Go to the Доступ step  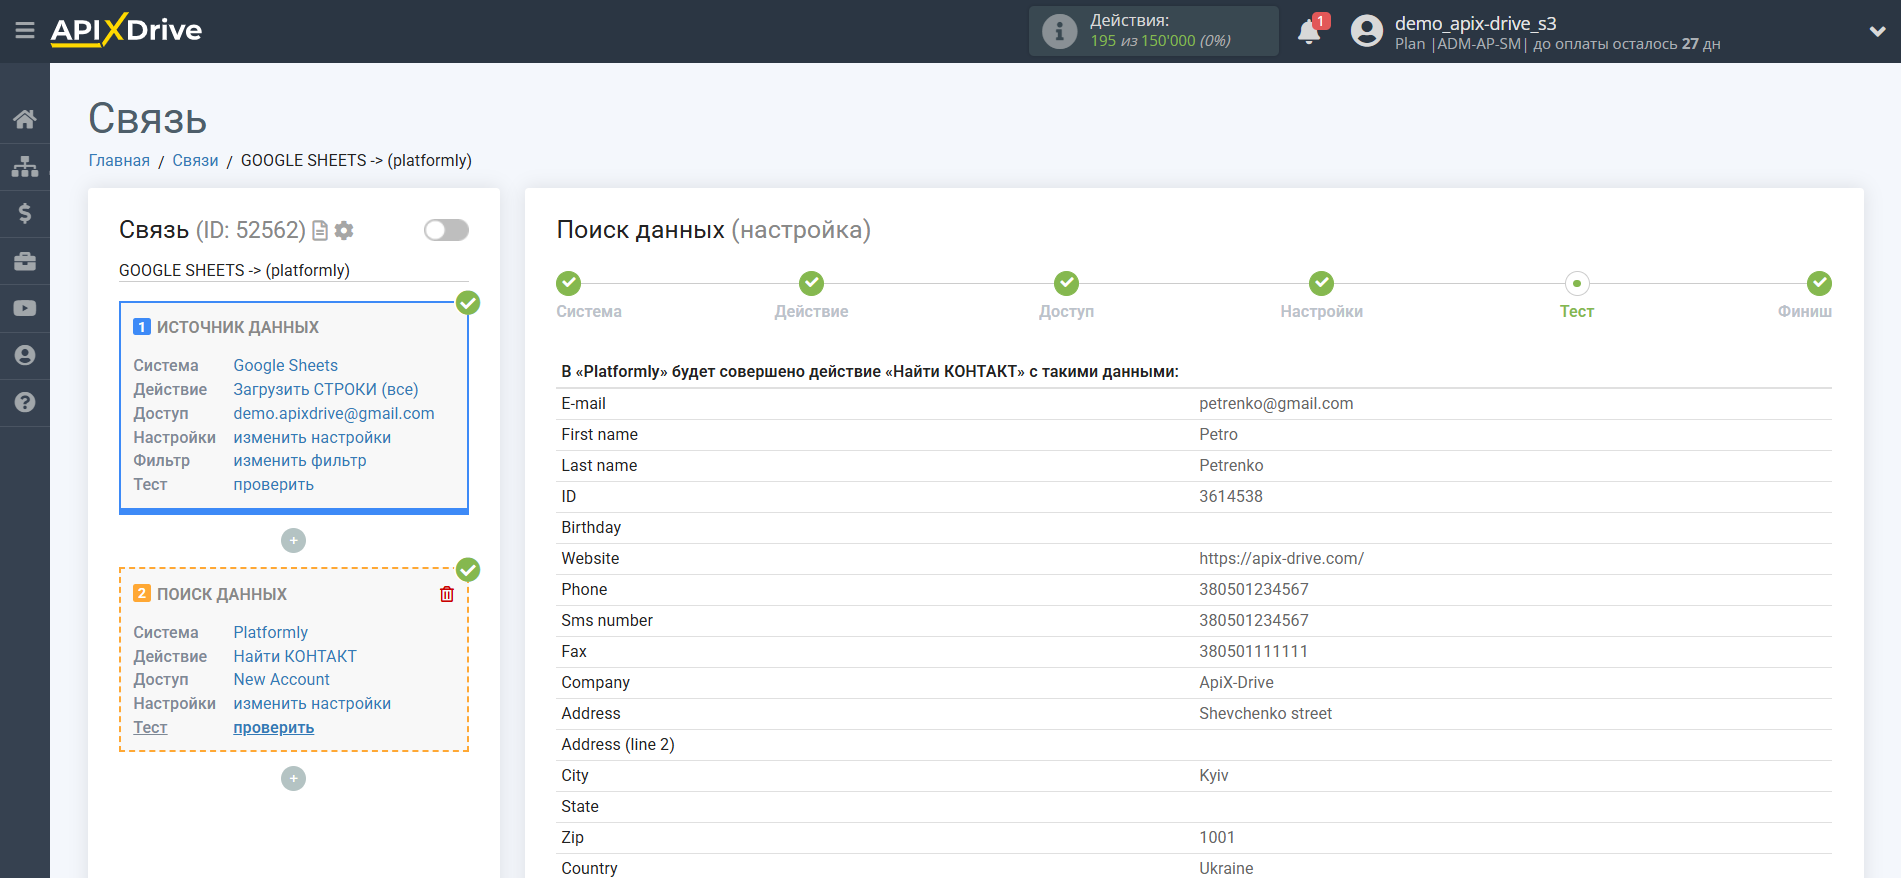click(x=1067, y=284)
